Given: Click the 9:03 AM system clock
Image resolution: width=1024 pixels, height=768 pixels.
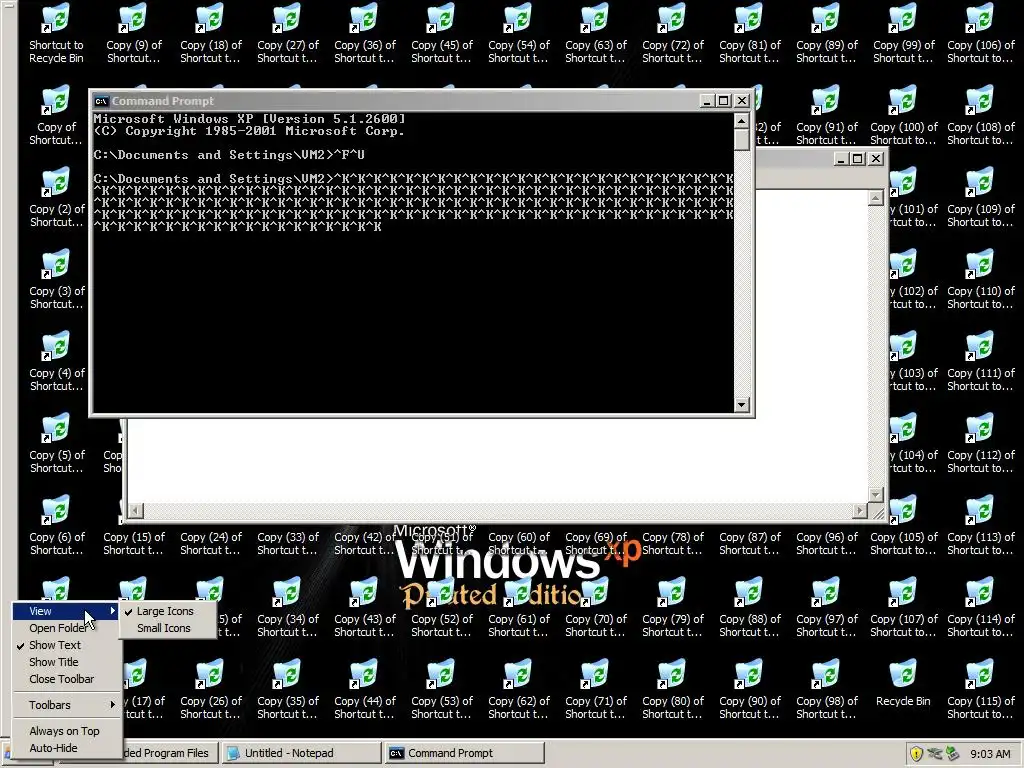Looking at the screenshot, I should pyautogui.click(x=990, y=754).
